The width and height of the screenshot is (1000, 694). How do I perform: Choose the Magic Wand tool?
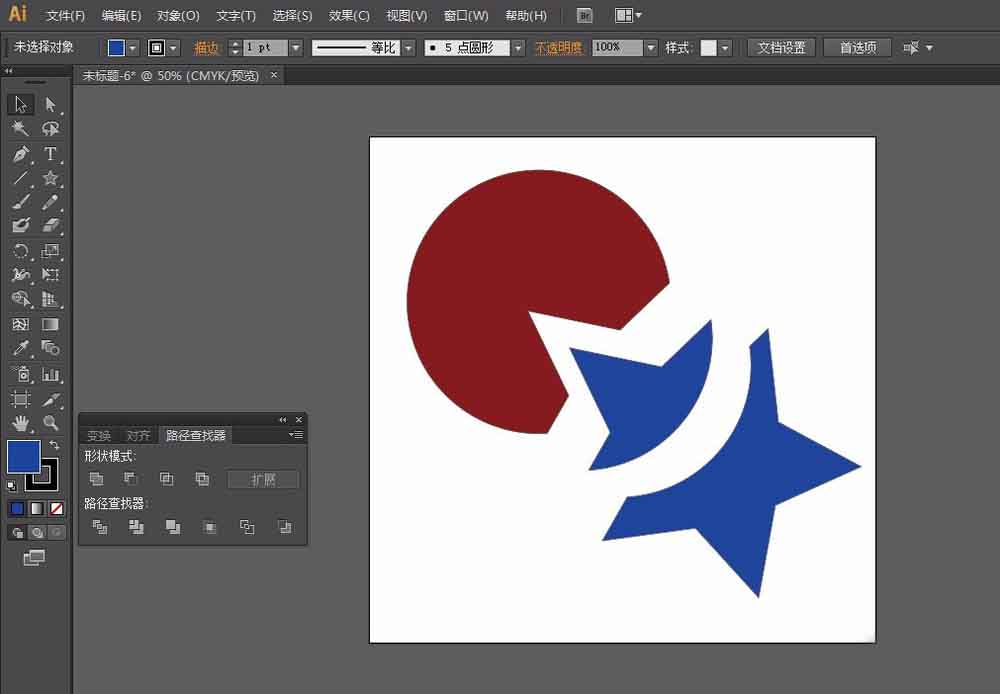20,129
